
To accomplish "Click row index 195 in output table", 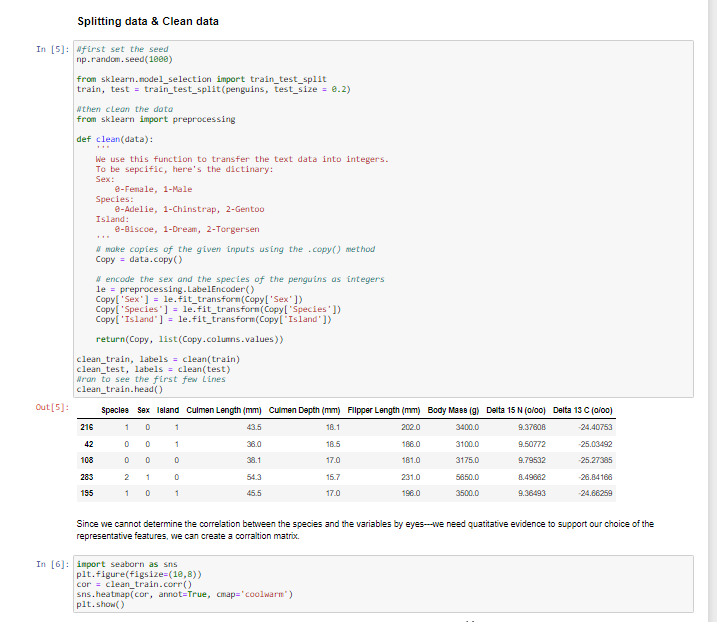I will coord(87,493).
